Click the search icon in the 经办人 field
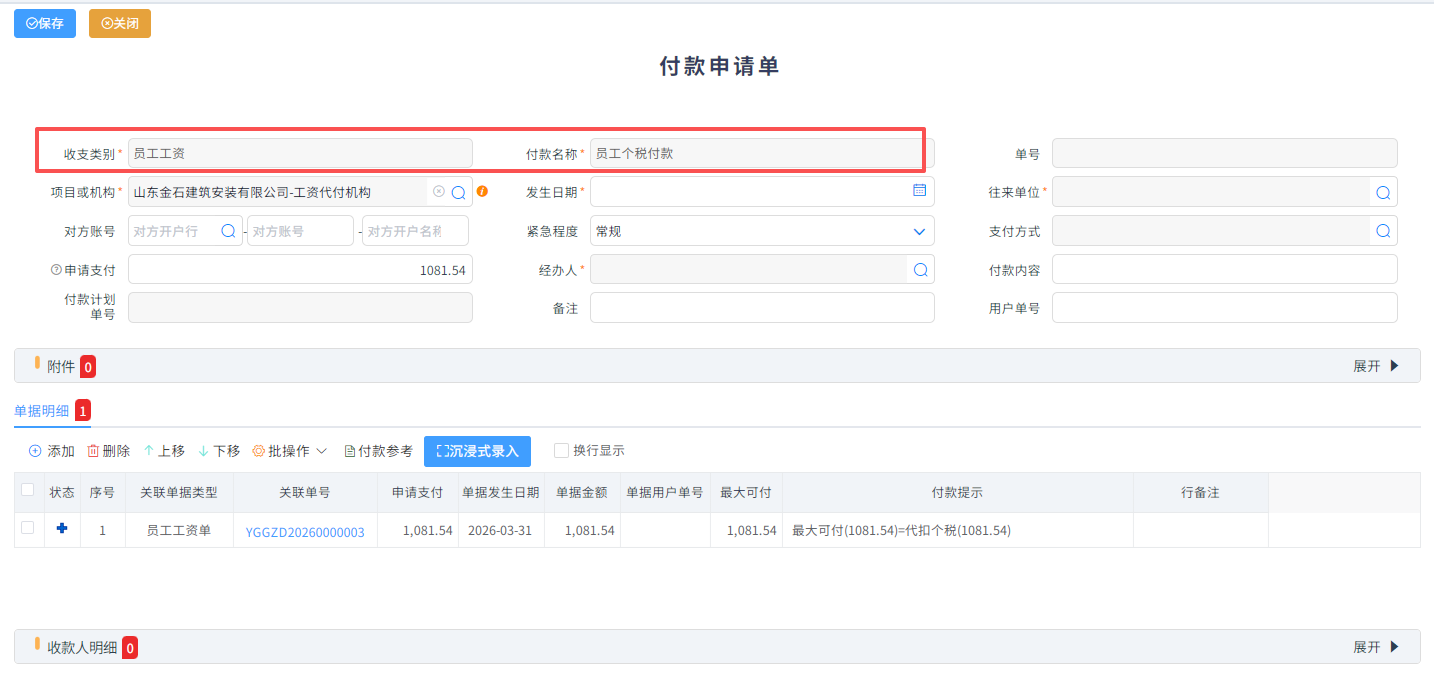This screenshot has height=693, width=1434. 919,270
